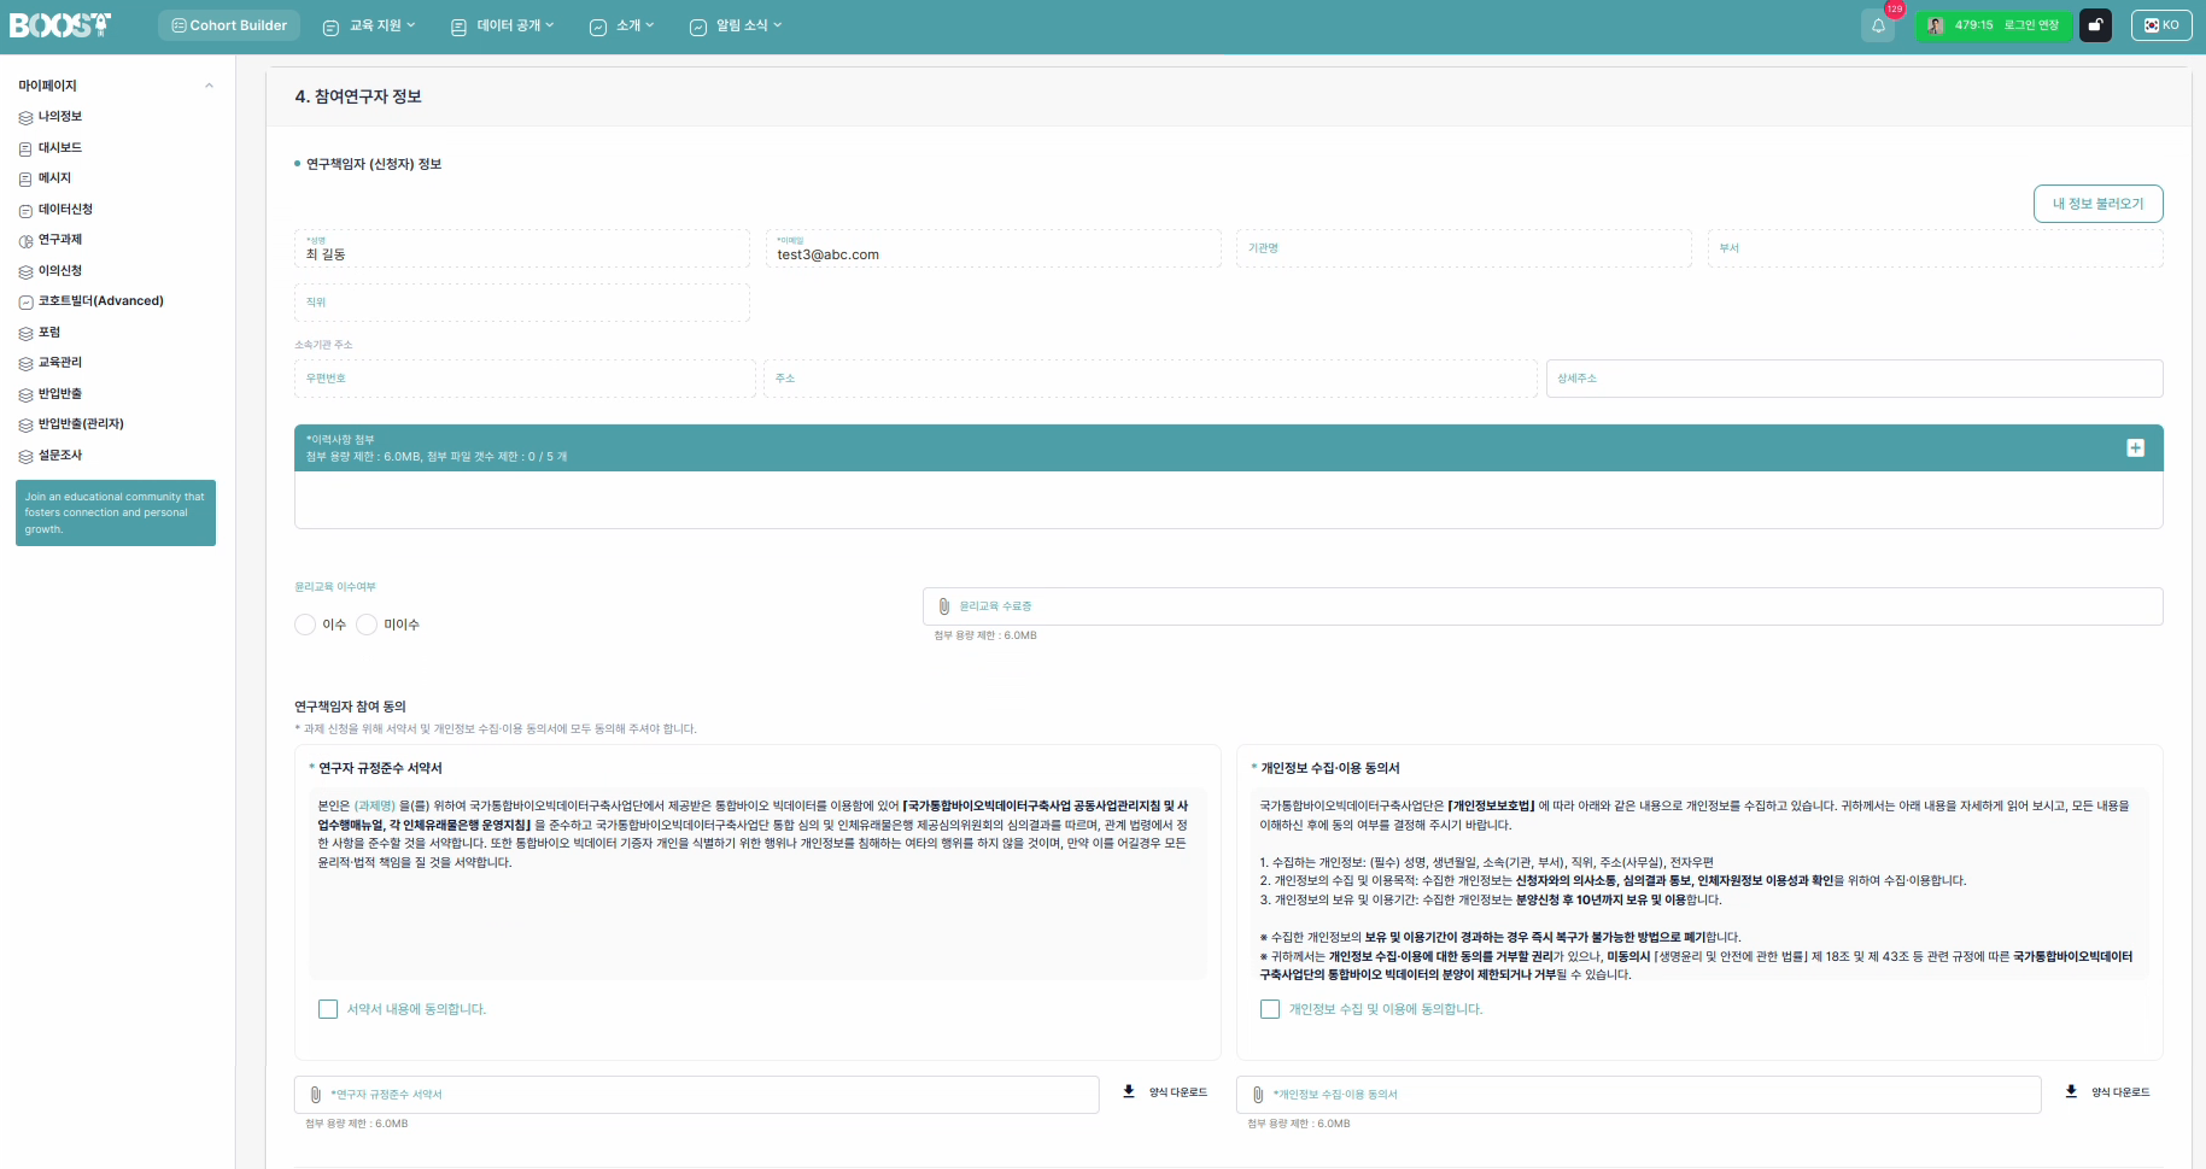Click 내 정보 불러오기 button
Screen dimensions: 2206x1169
[2097, 204]
